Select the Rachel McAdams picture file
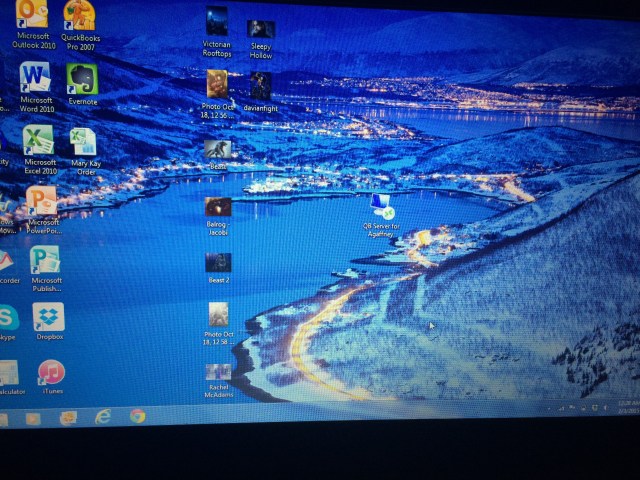The image size is (640, 480). [x=218, y=372]
